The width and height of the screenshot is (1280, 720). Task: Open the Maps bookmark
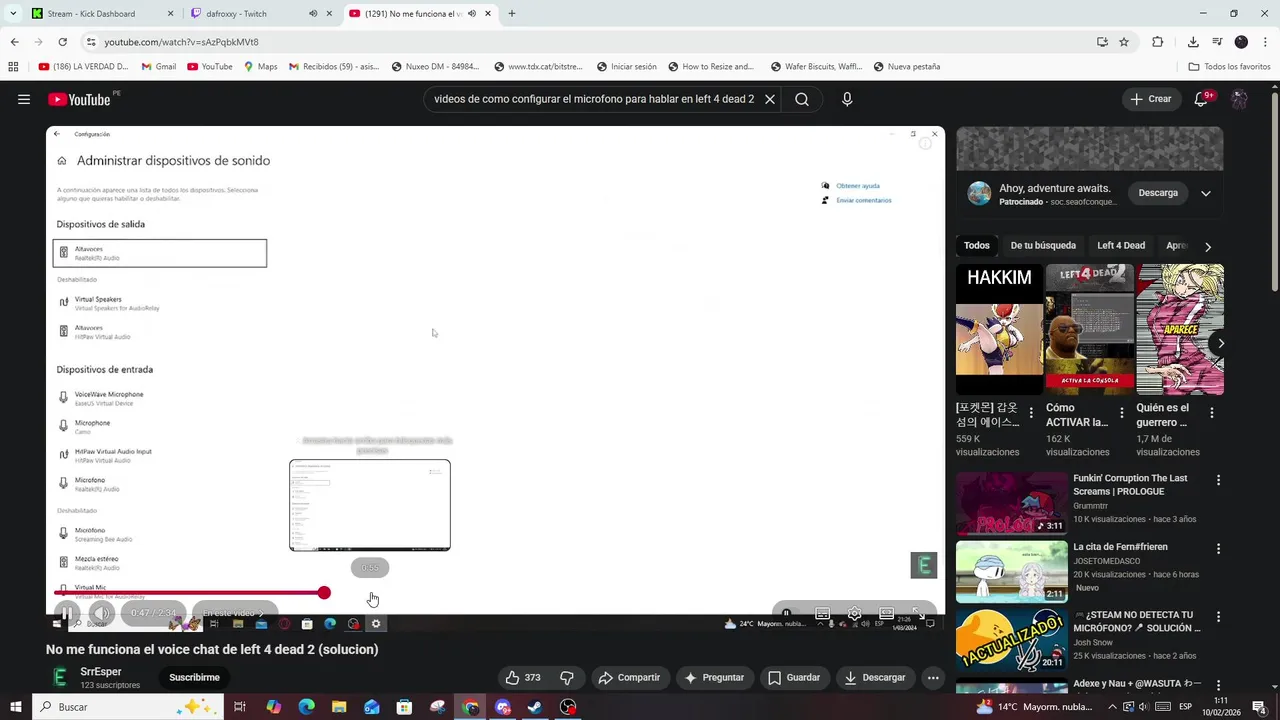pos(260,67)
